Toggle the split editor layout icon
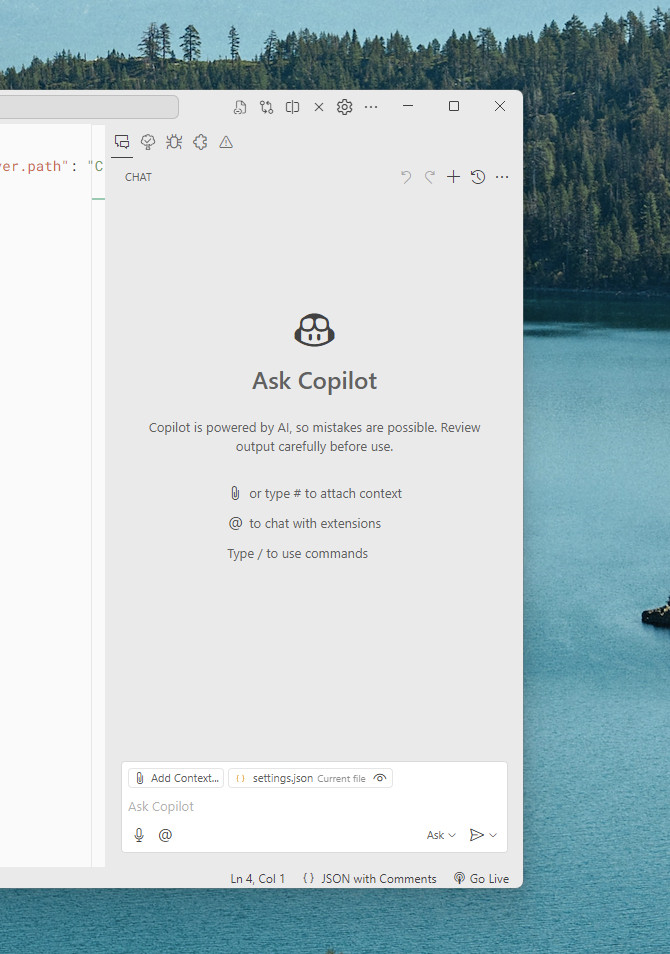670x954 pixels. (x=292, y=107)
